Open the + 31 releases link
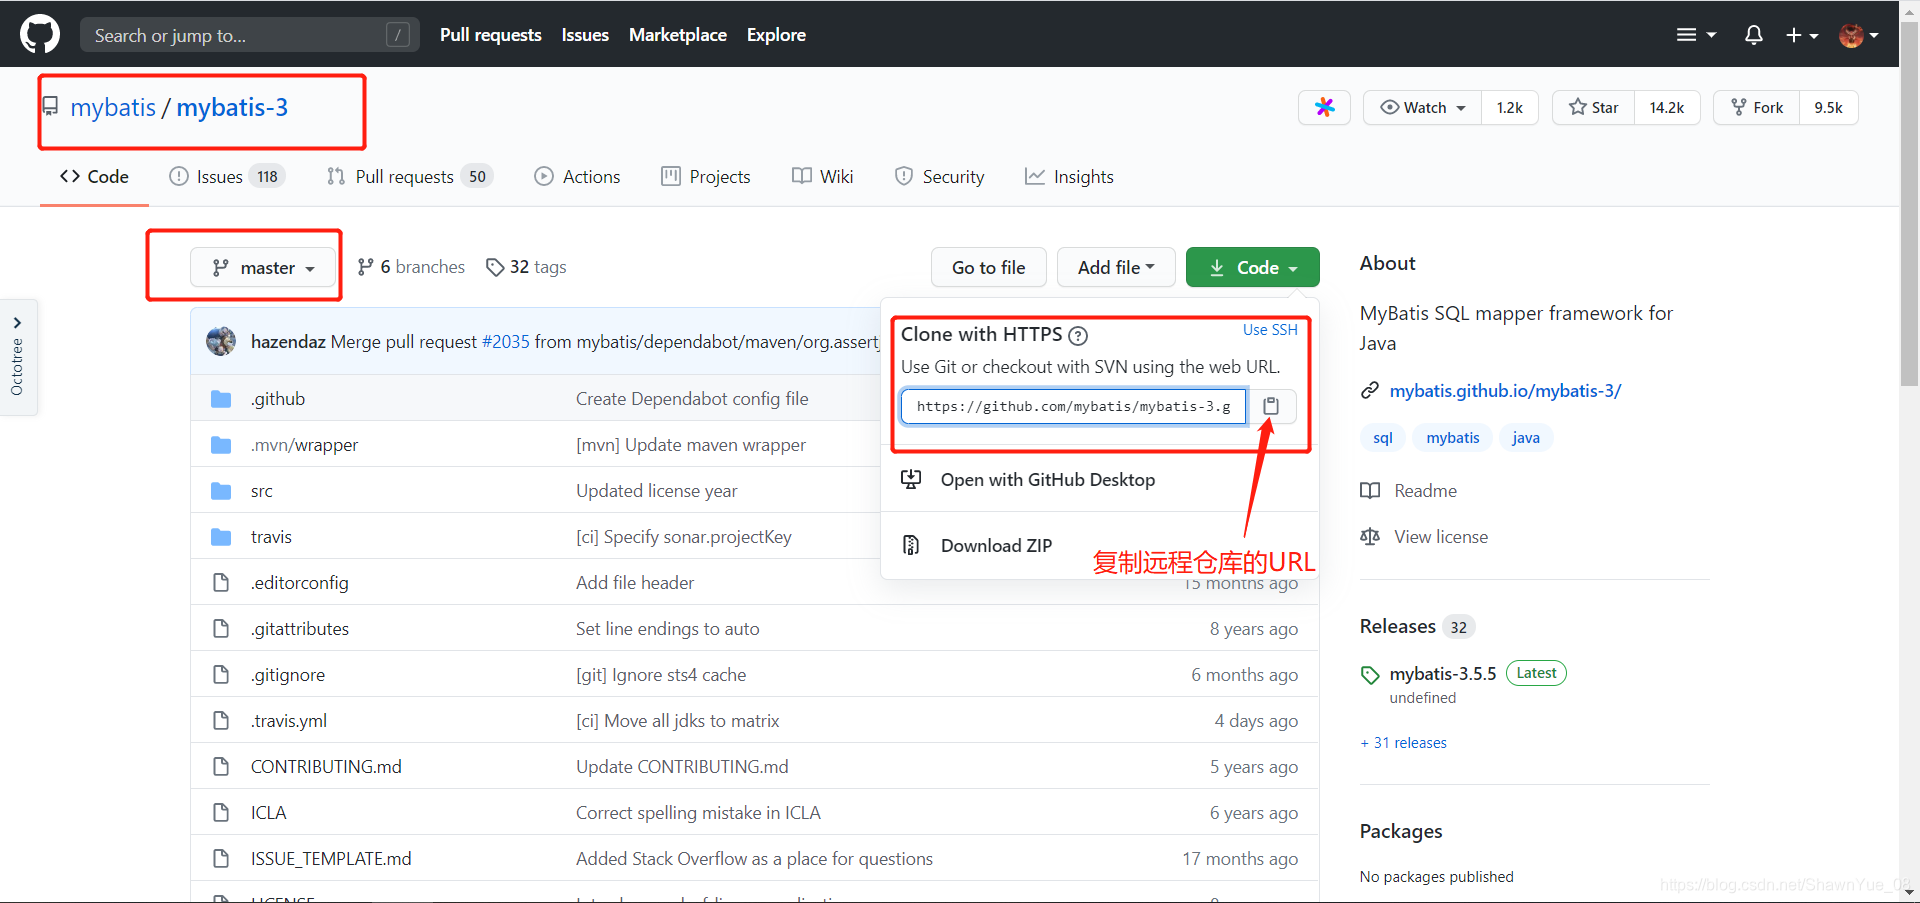 pos(1404,743)
